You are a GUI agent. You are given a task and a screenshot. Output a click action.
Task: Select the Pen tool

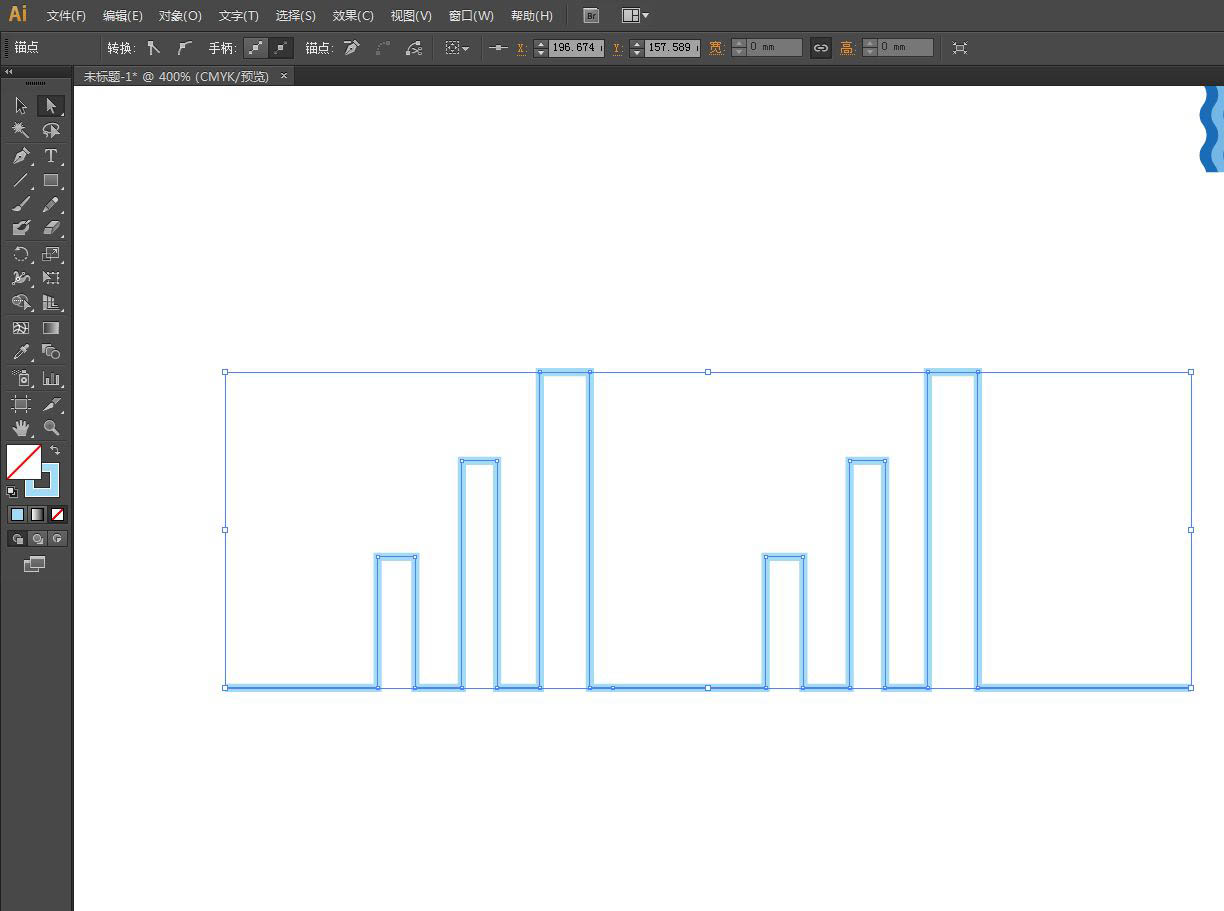[21, 156]
